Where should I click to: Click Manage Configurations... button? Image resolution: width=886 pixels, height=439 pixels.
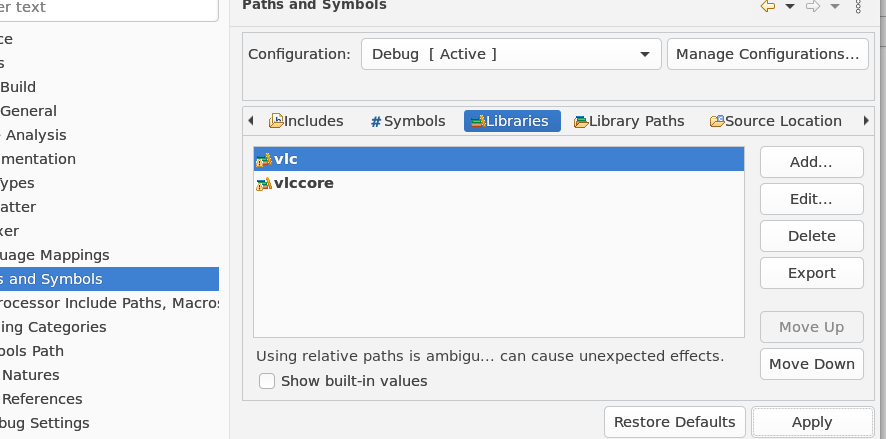(767, 54)
